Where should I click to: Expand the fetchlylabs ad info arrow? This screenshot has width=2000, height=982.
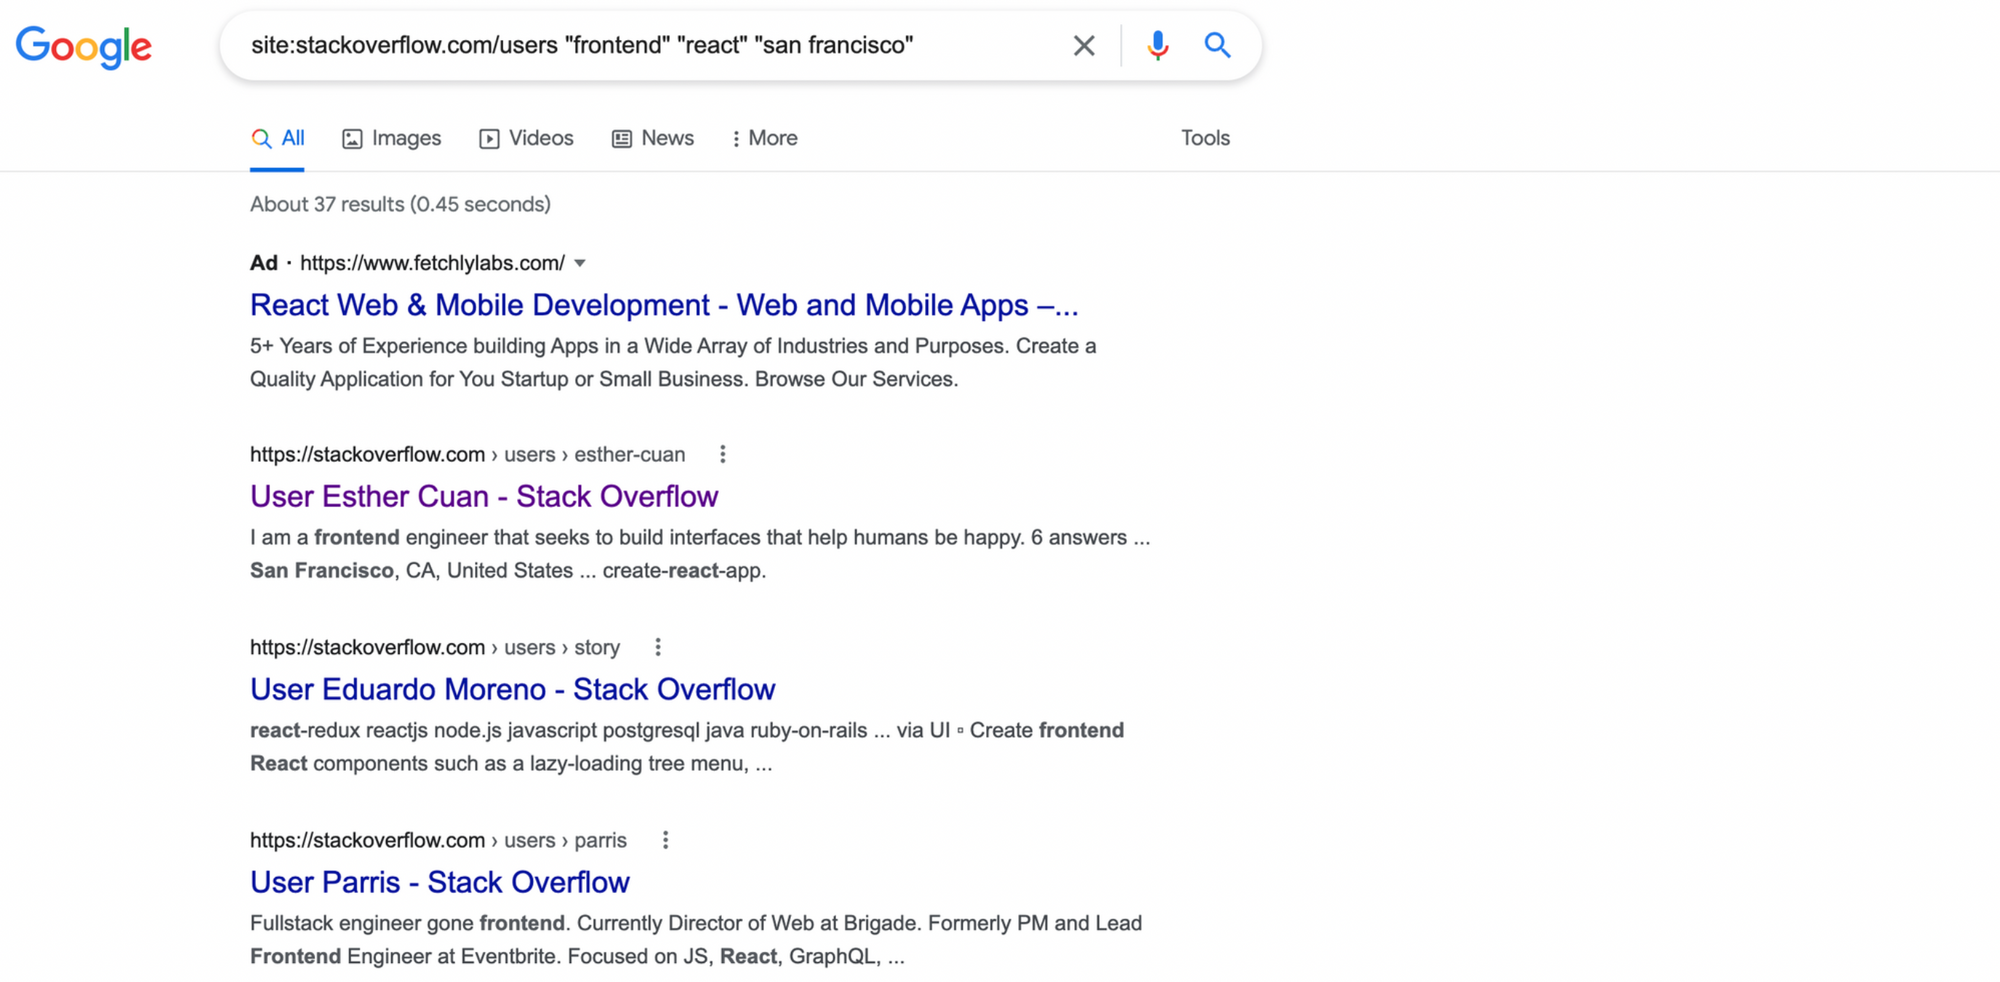[x=580, y=263]
